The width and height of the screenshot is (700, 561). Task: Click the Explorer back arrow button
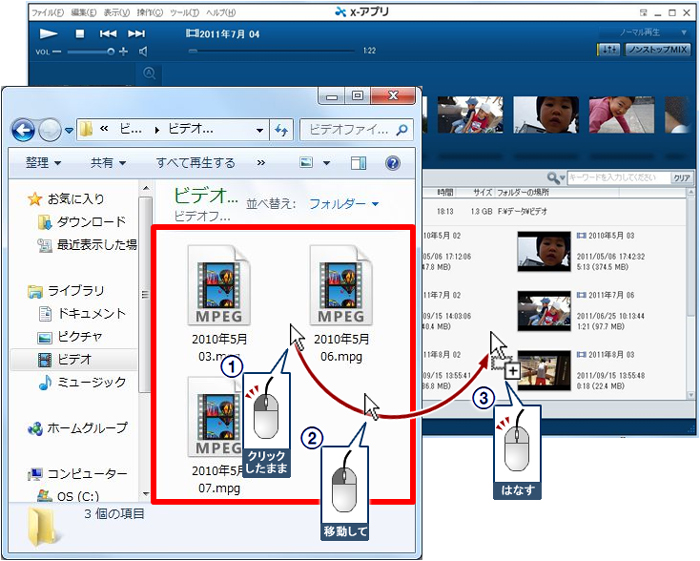click(23, 129)
